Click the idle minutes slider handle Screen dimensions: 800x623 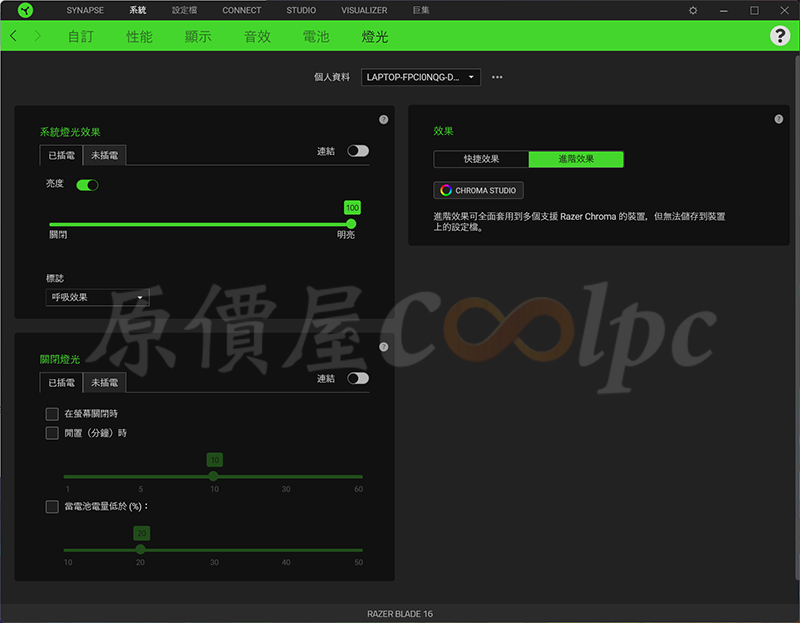pos(213,476)
